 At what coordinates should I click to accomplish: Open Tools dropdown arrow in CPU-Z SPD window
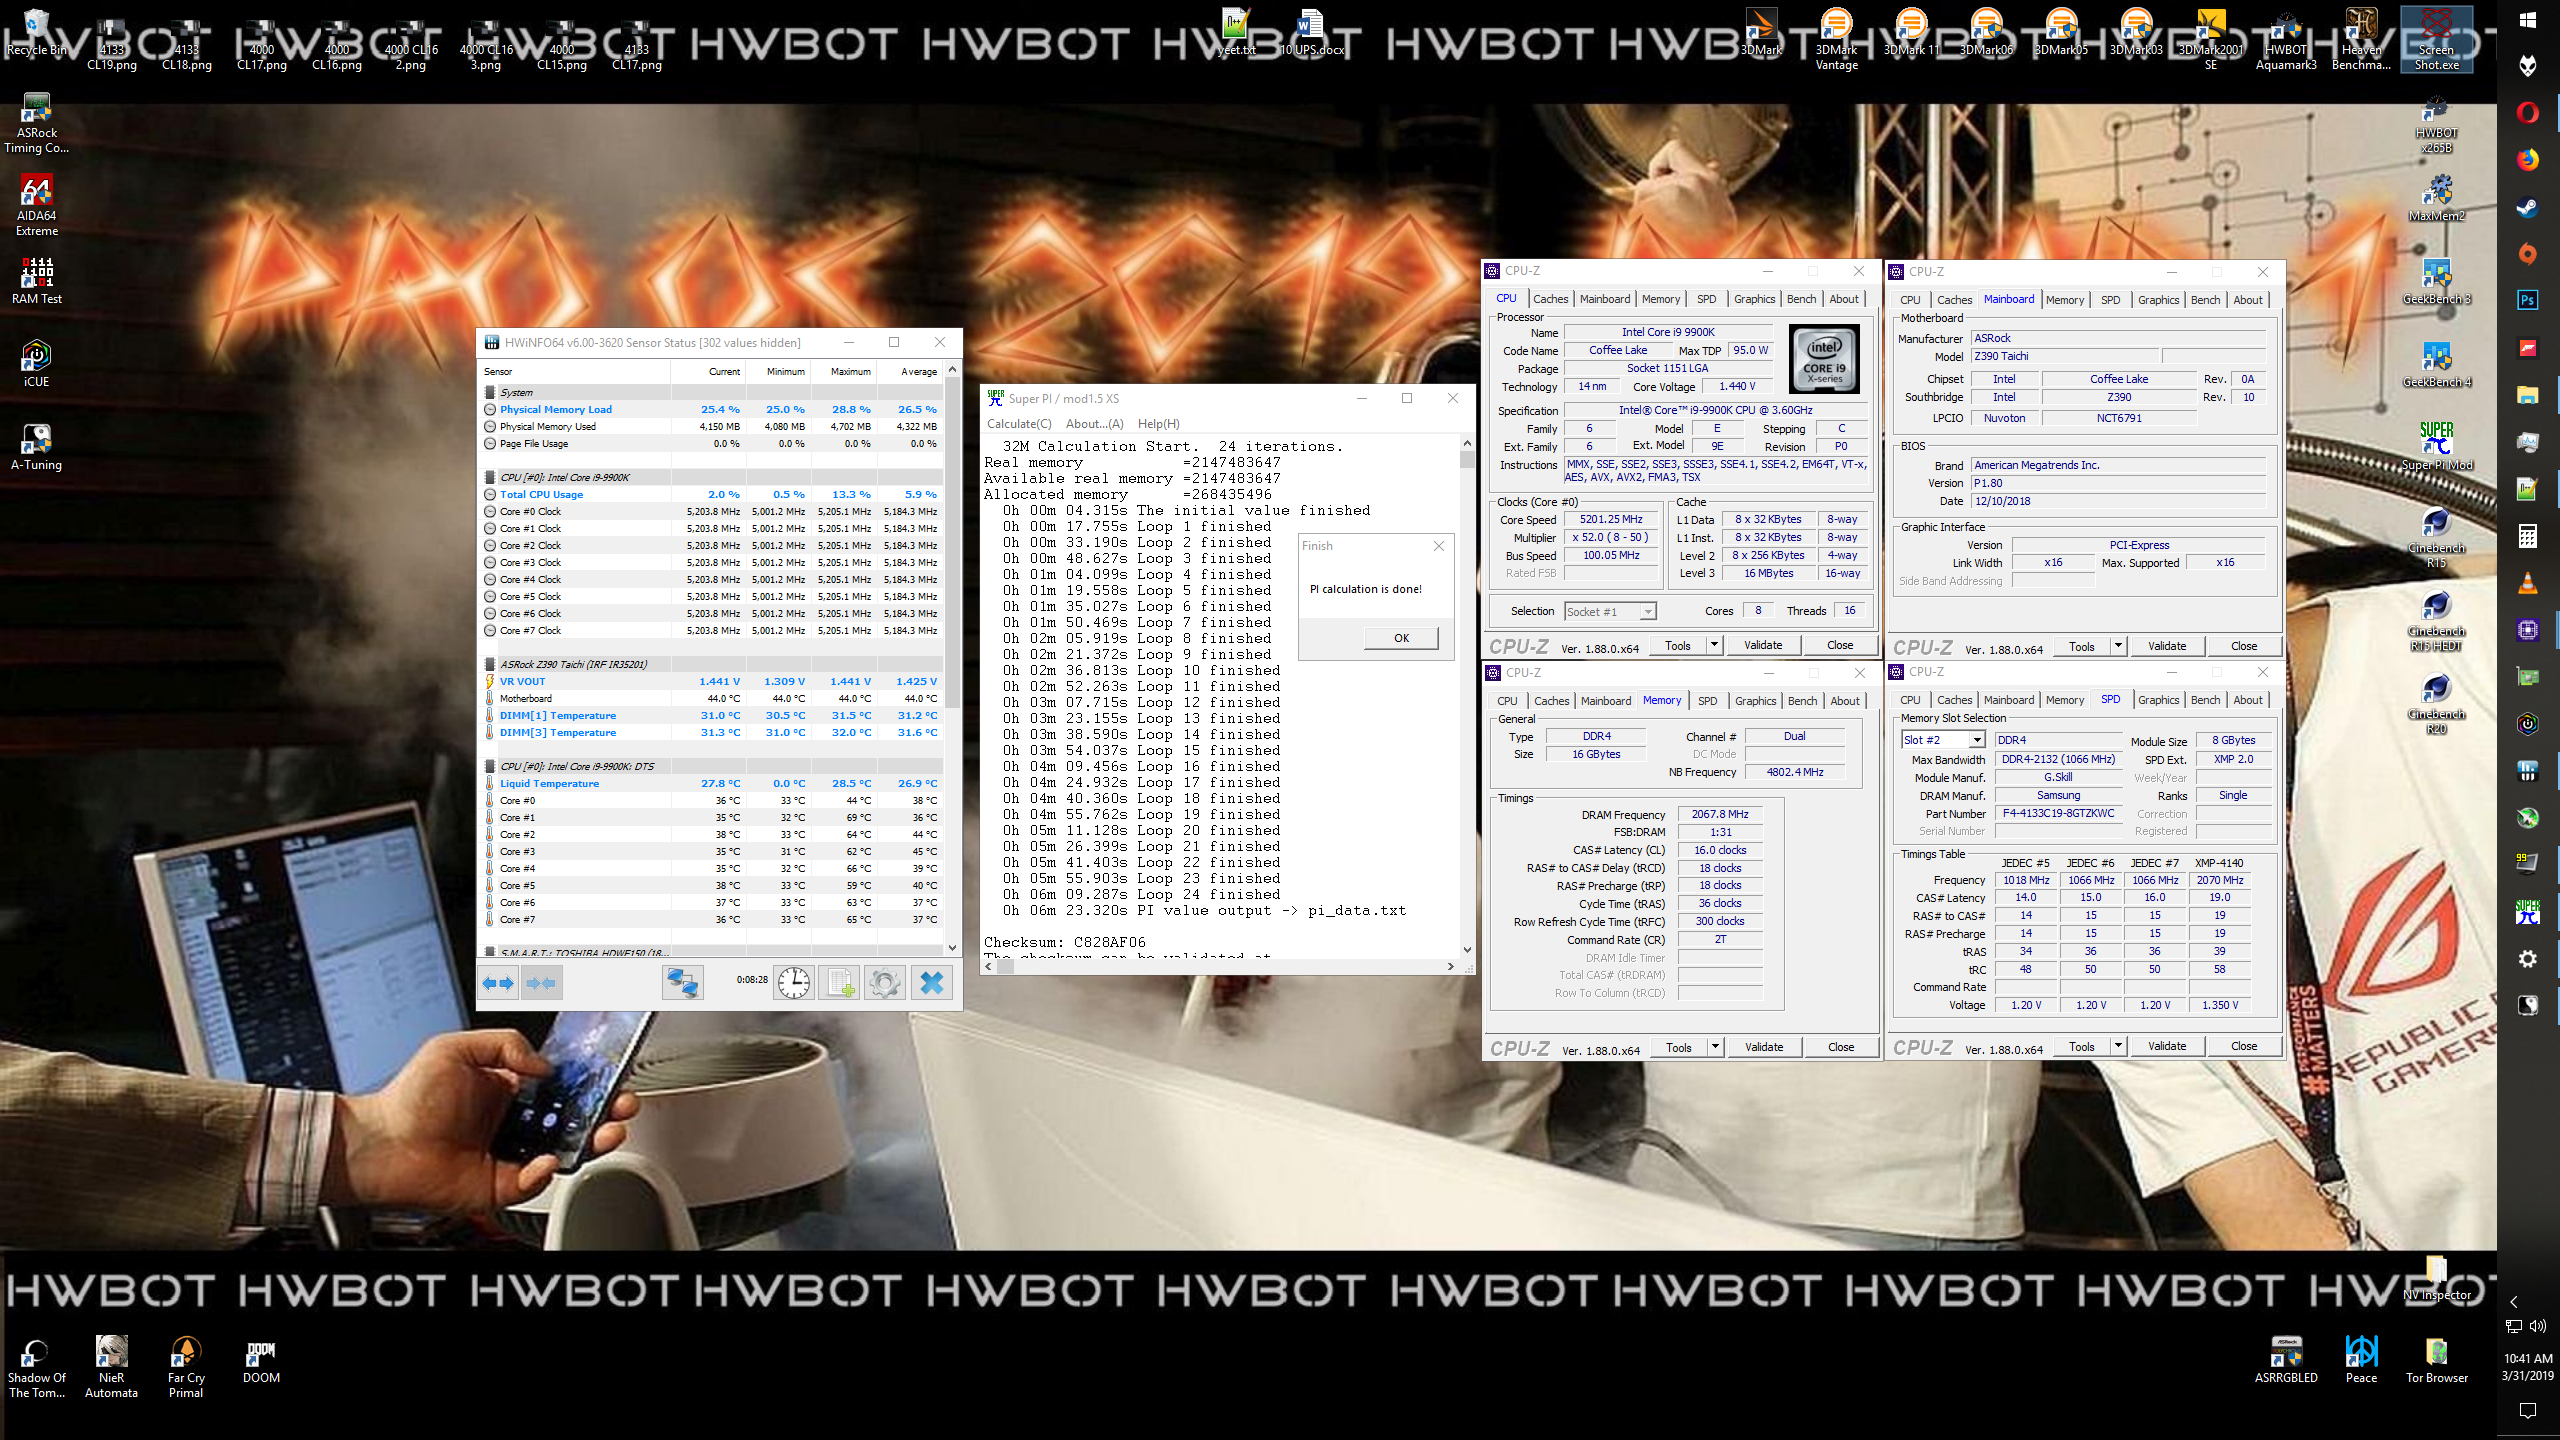(x=2118, y=1046)
